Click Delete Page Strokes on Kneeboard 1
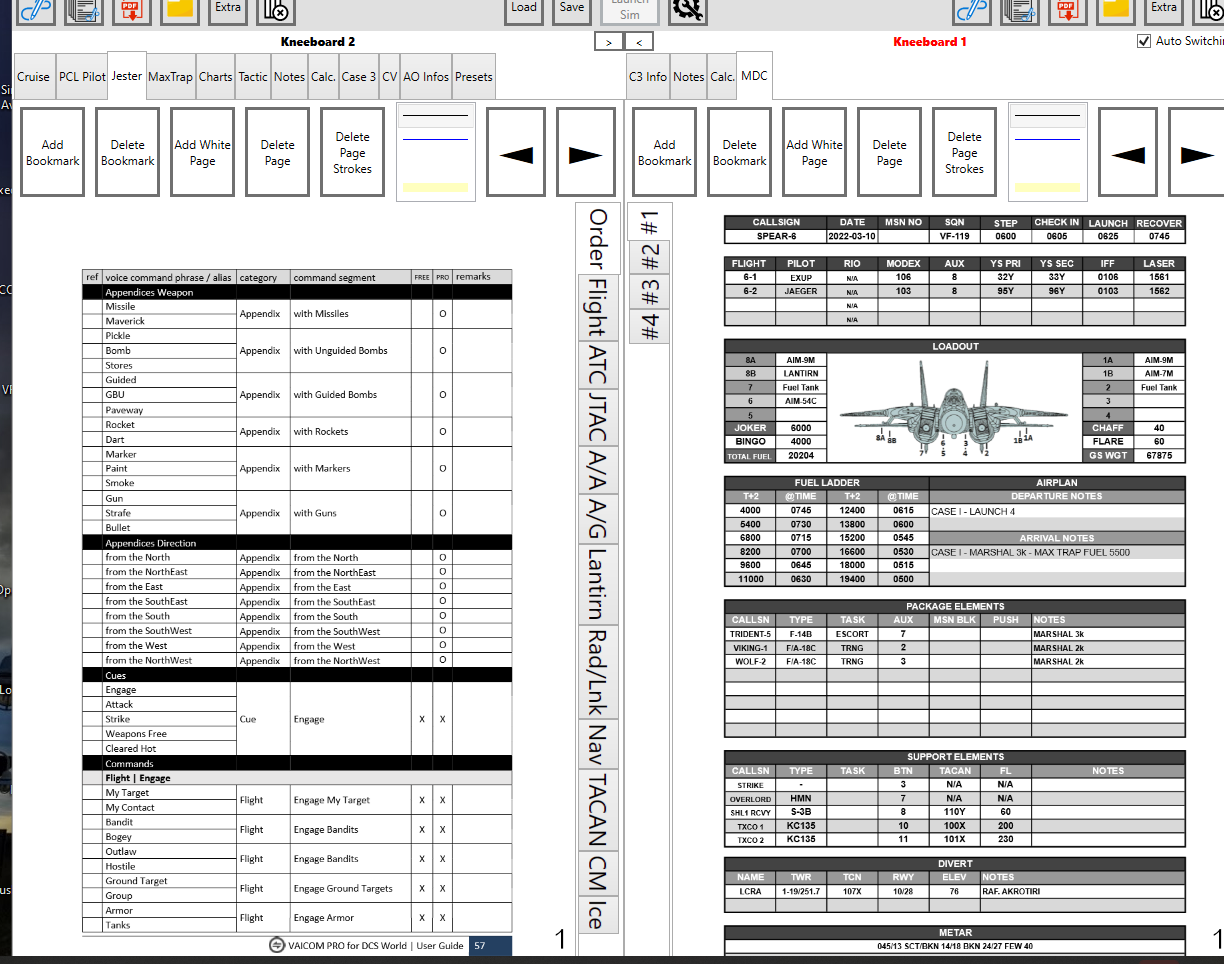This screenshot has height=964, width=1224. pyautogui.click(x=963, y=151)
